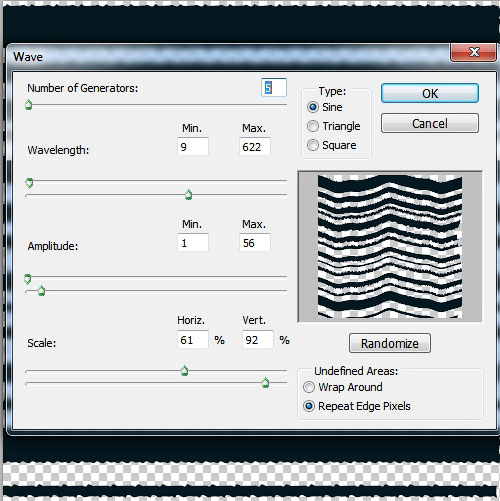Click the Amplitude Max field showing 56
The width and height of the screenshot is (500, 501).
pos(255,243)
